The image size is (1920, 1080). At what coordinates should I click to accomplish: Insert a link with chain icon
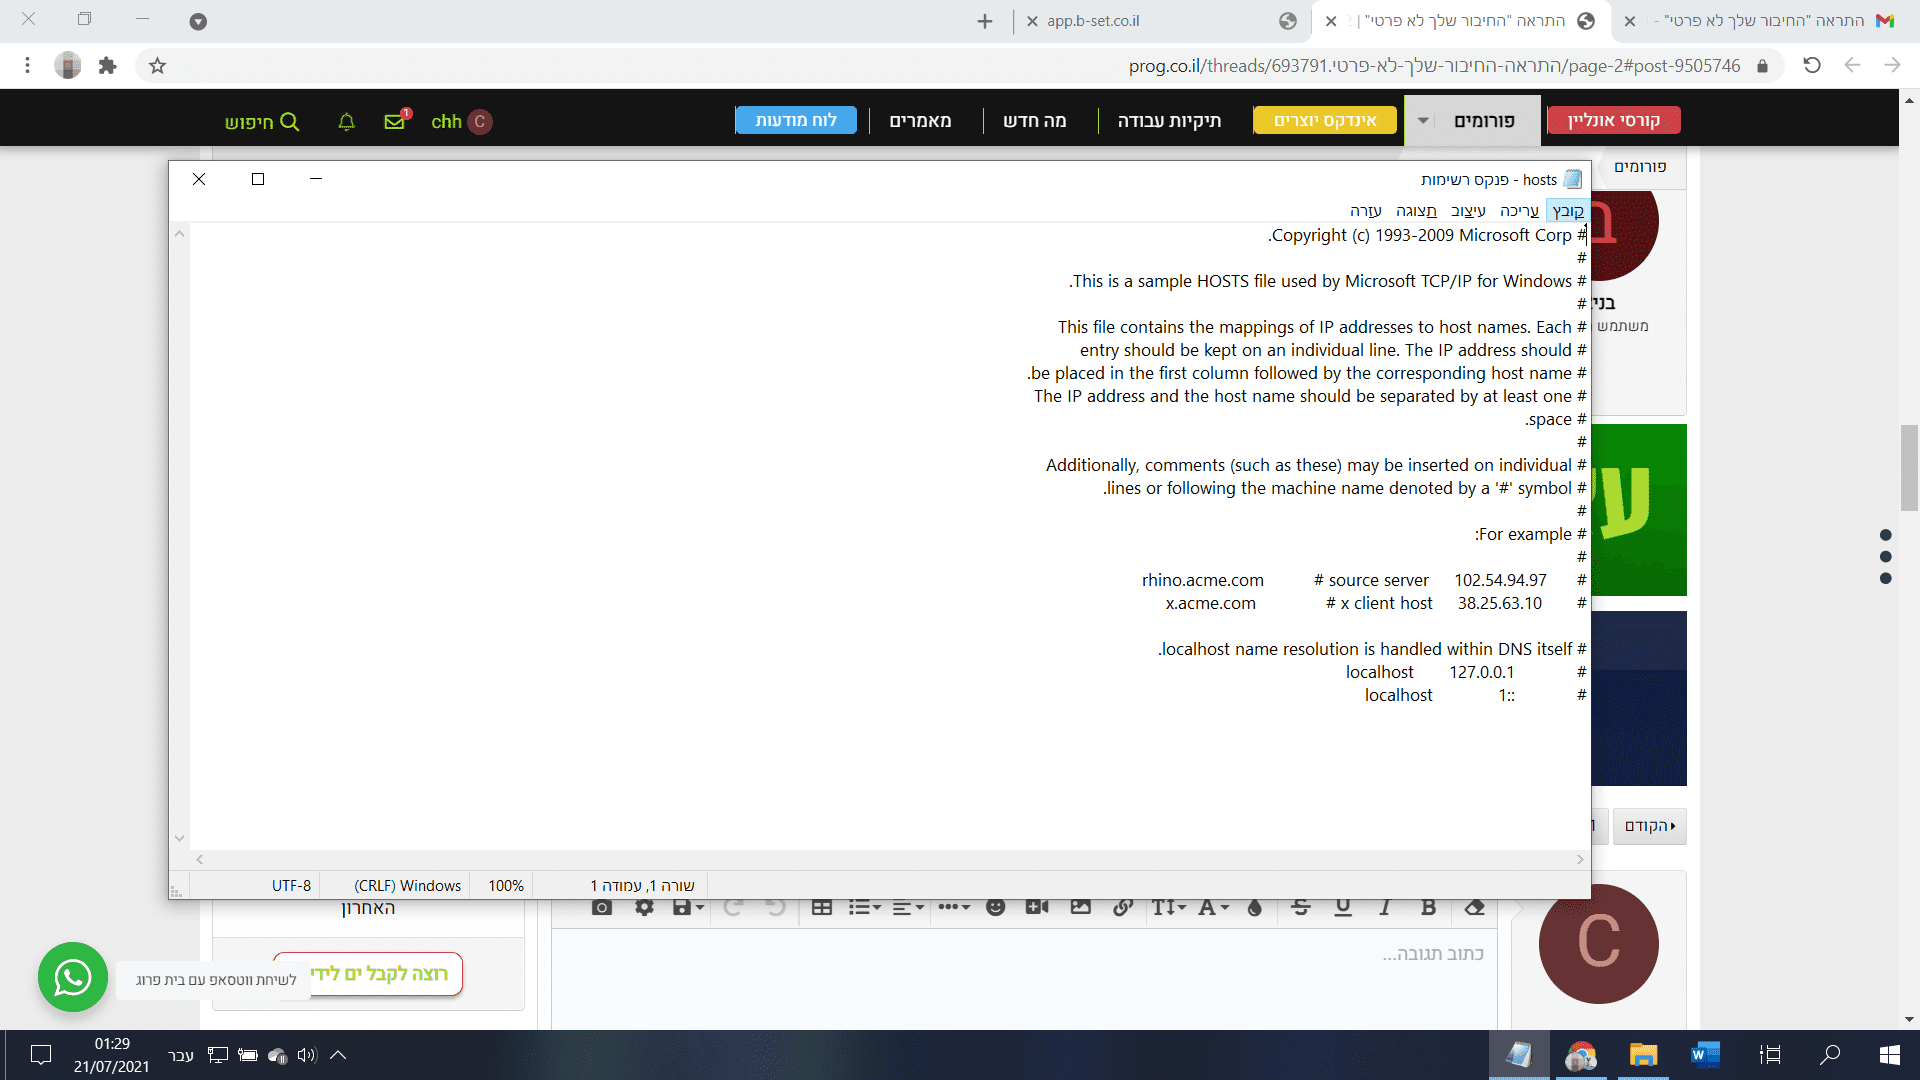pos(1123,907)
